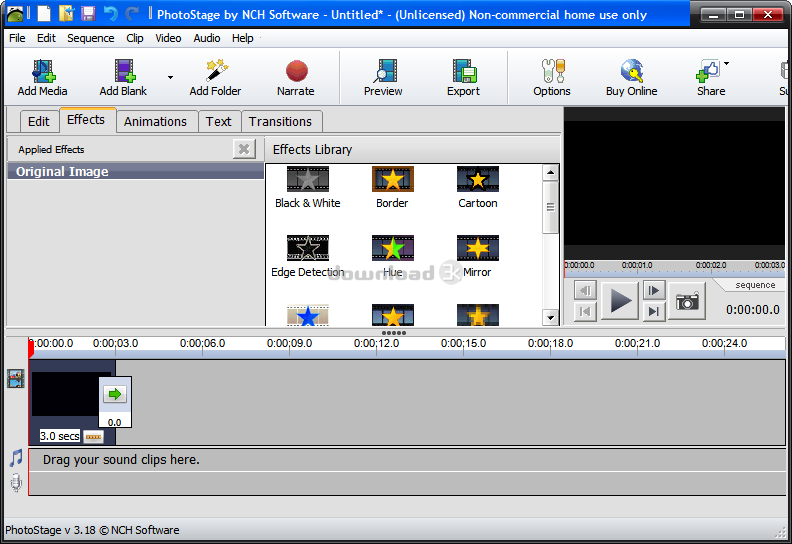Open the Help menu
The height and width of the screenshot is (544, 792).
pyautogui.click(x=242, y=38)
